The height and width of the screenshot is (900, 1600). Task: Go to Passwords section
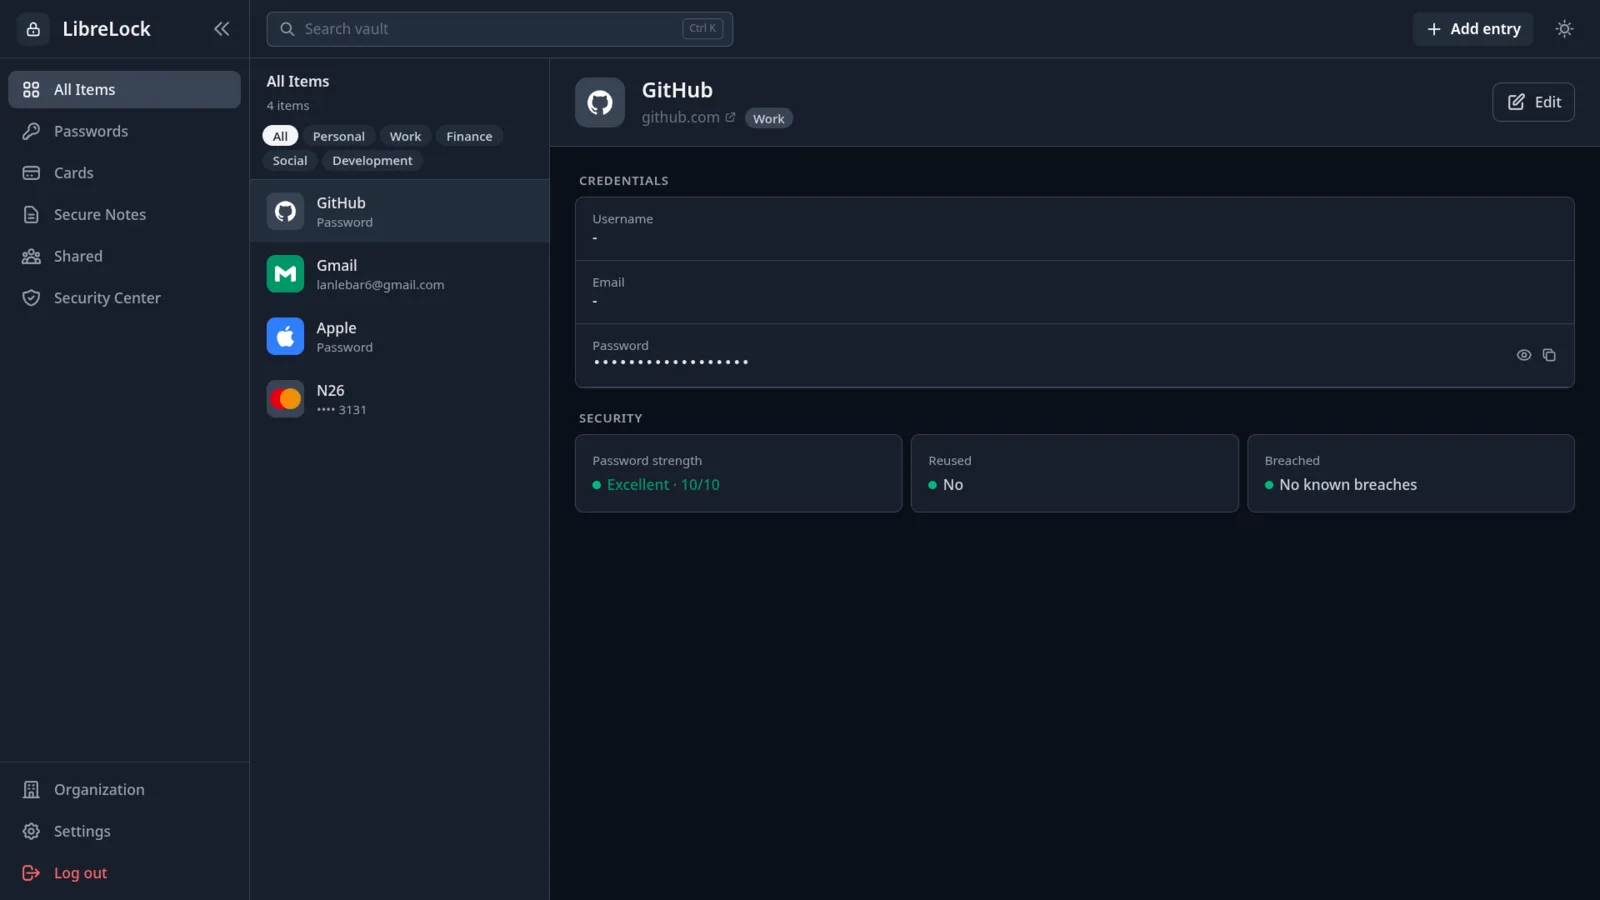124,131
